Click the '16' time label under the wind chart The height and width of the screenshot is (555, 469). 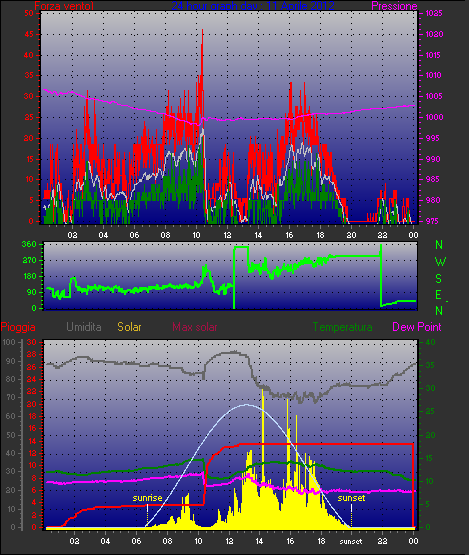coord(289,235)
